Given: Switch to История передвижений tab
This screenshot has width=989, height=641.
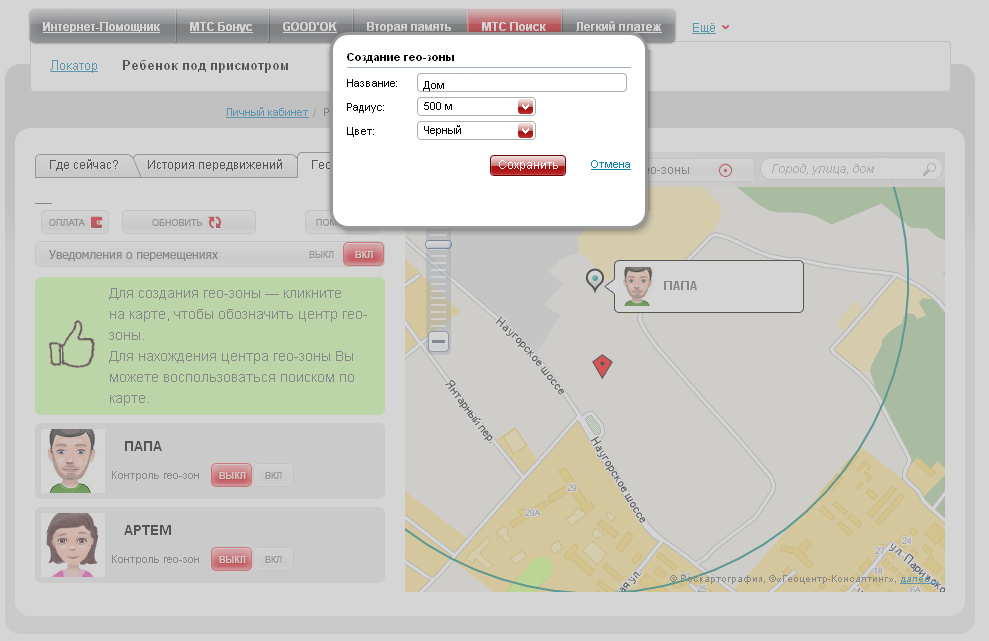Looking at the screenshot, I should click(214, 165).
